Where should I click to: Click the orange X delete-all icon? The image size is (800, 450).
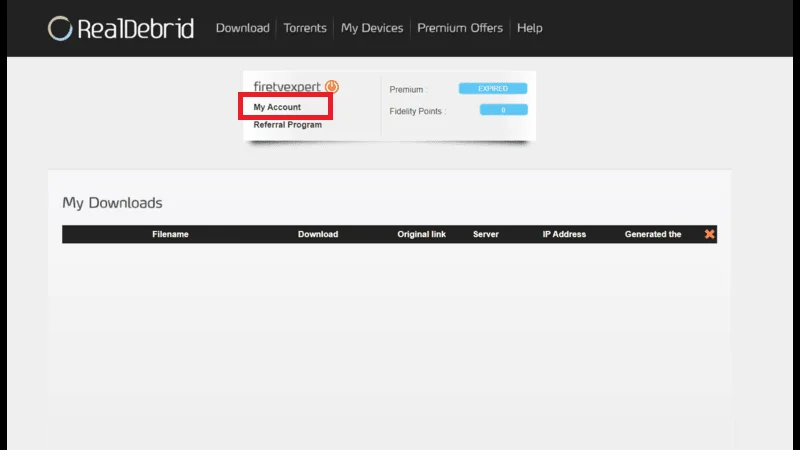(x=709, y=234)
